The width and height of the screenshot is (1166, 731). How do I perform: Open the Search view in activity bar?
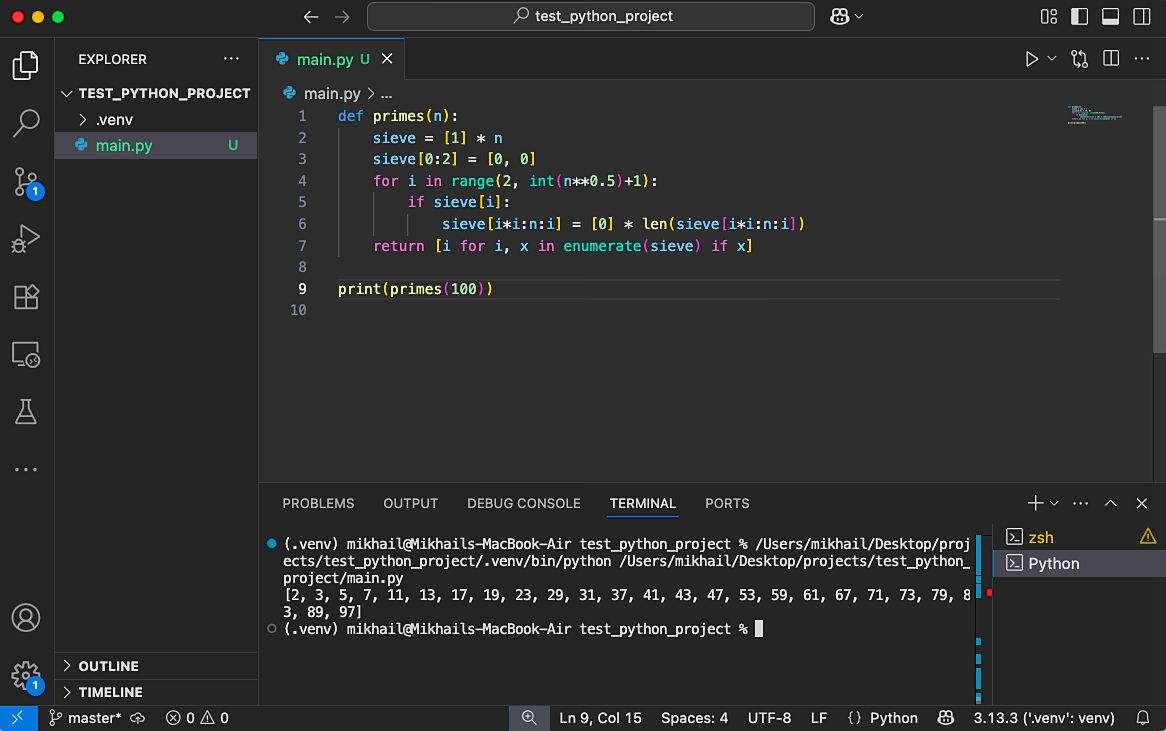click(x=26, y=124)
